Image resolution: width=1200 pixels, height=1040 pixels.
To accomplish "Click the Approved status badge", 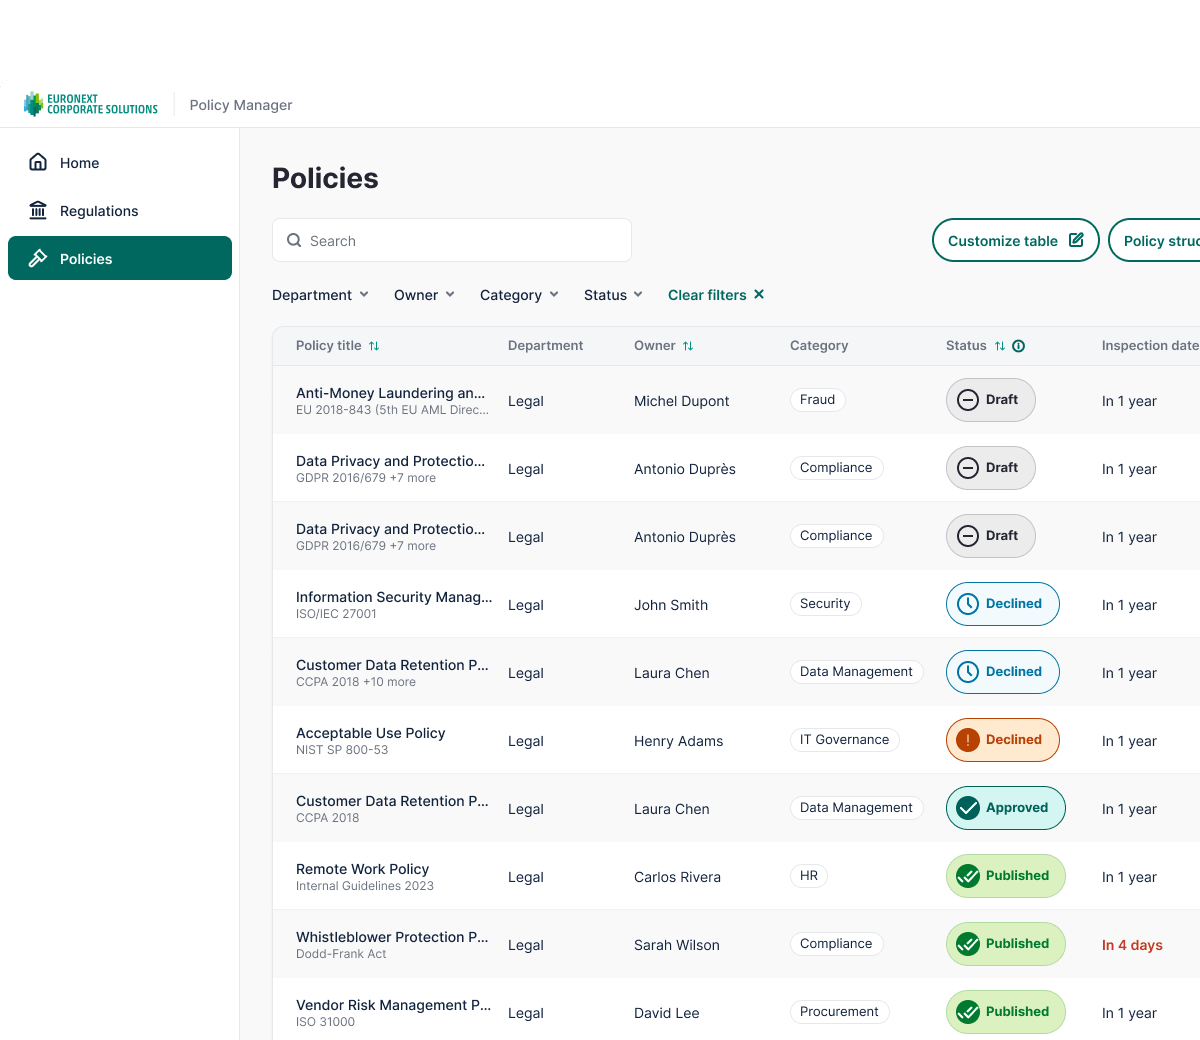I will pos(1006,808).
